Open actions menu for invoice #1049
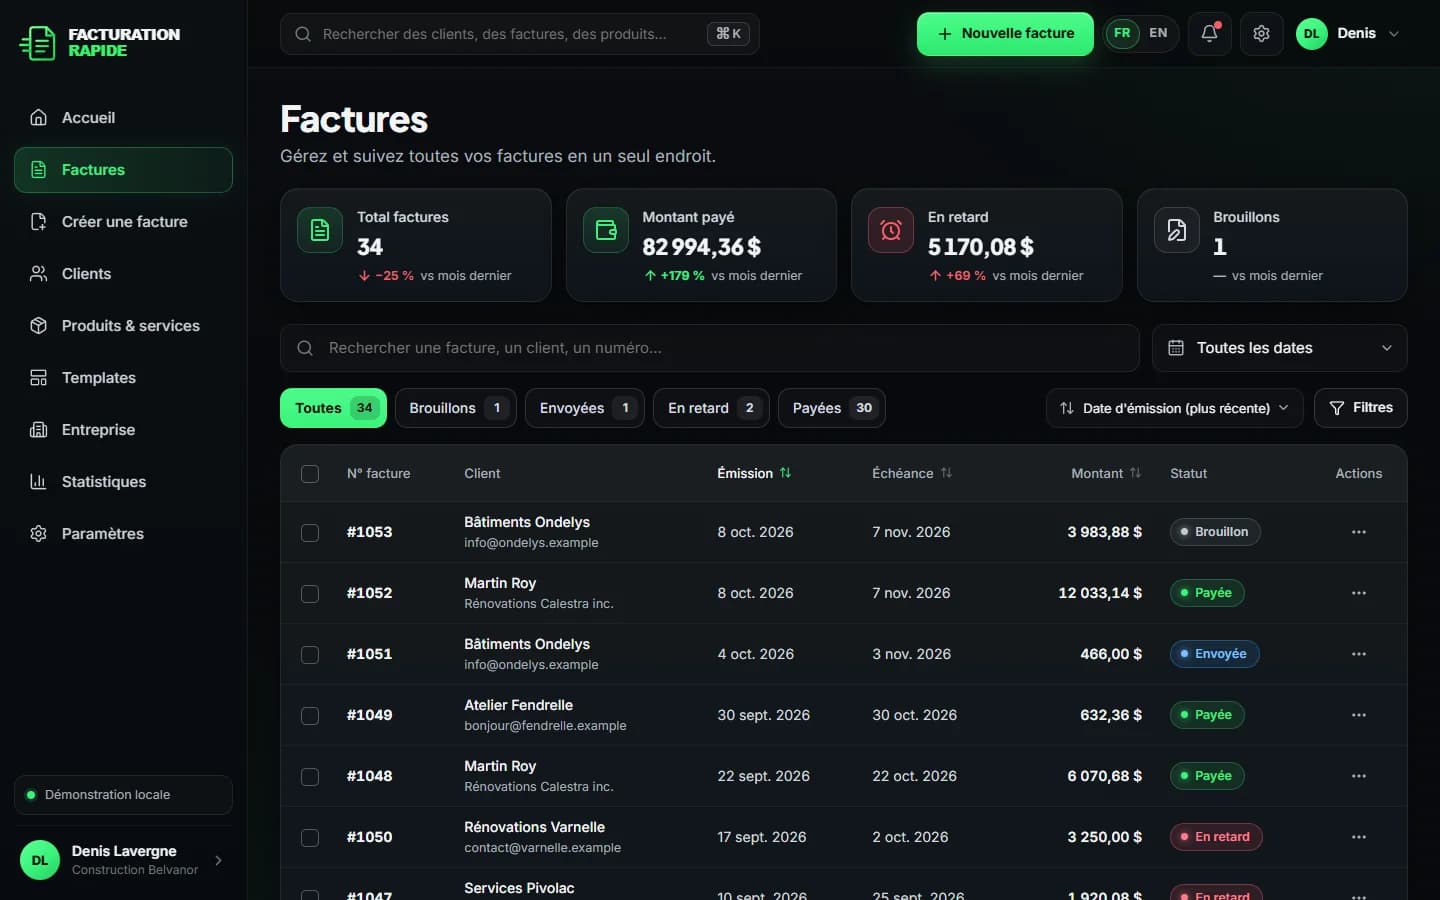Screen dimensions: 1440x900 1359,715
